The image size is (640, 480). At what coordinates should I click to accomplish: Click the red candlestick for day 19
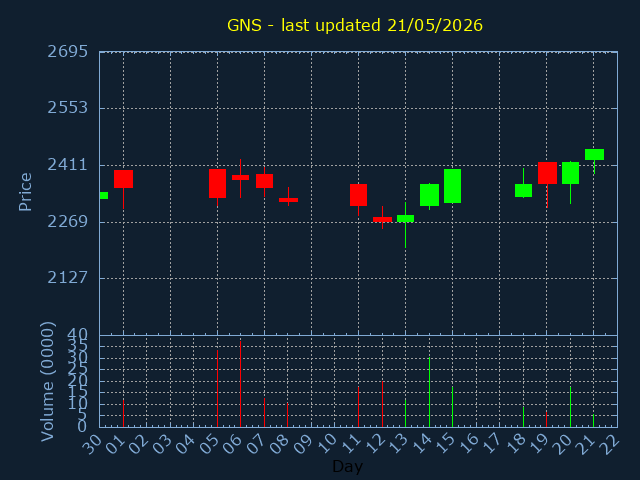[x=547, y=173]
